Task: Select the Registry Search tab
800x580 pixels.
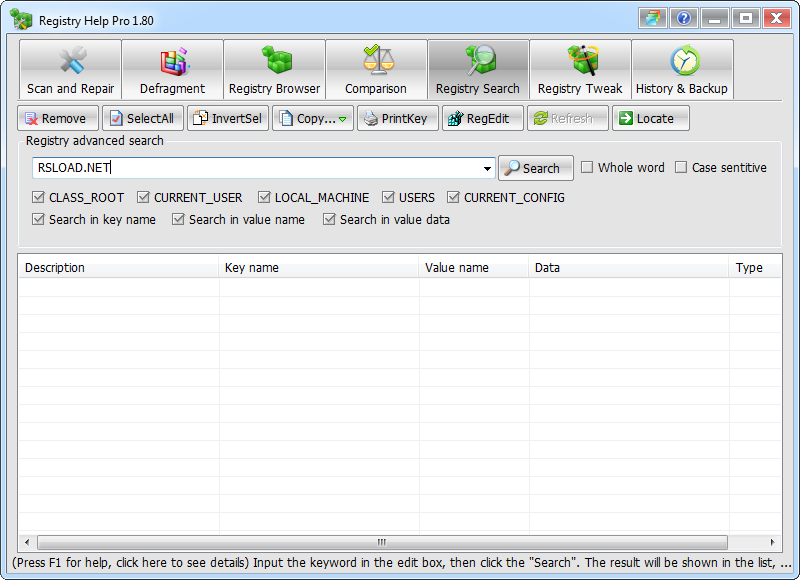Action: click(478, 69)
